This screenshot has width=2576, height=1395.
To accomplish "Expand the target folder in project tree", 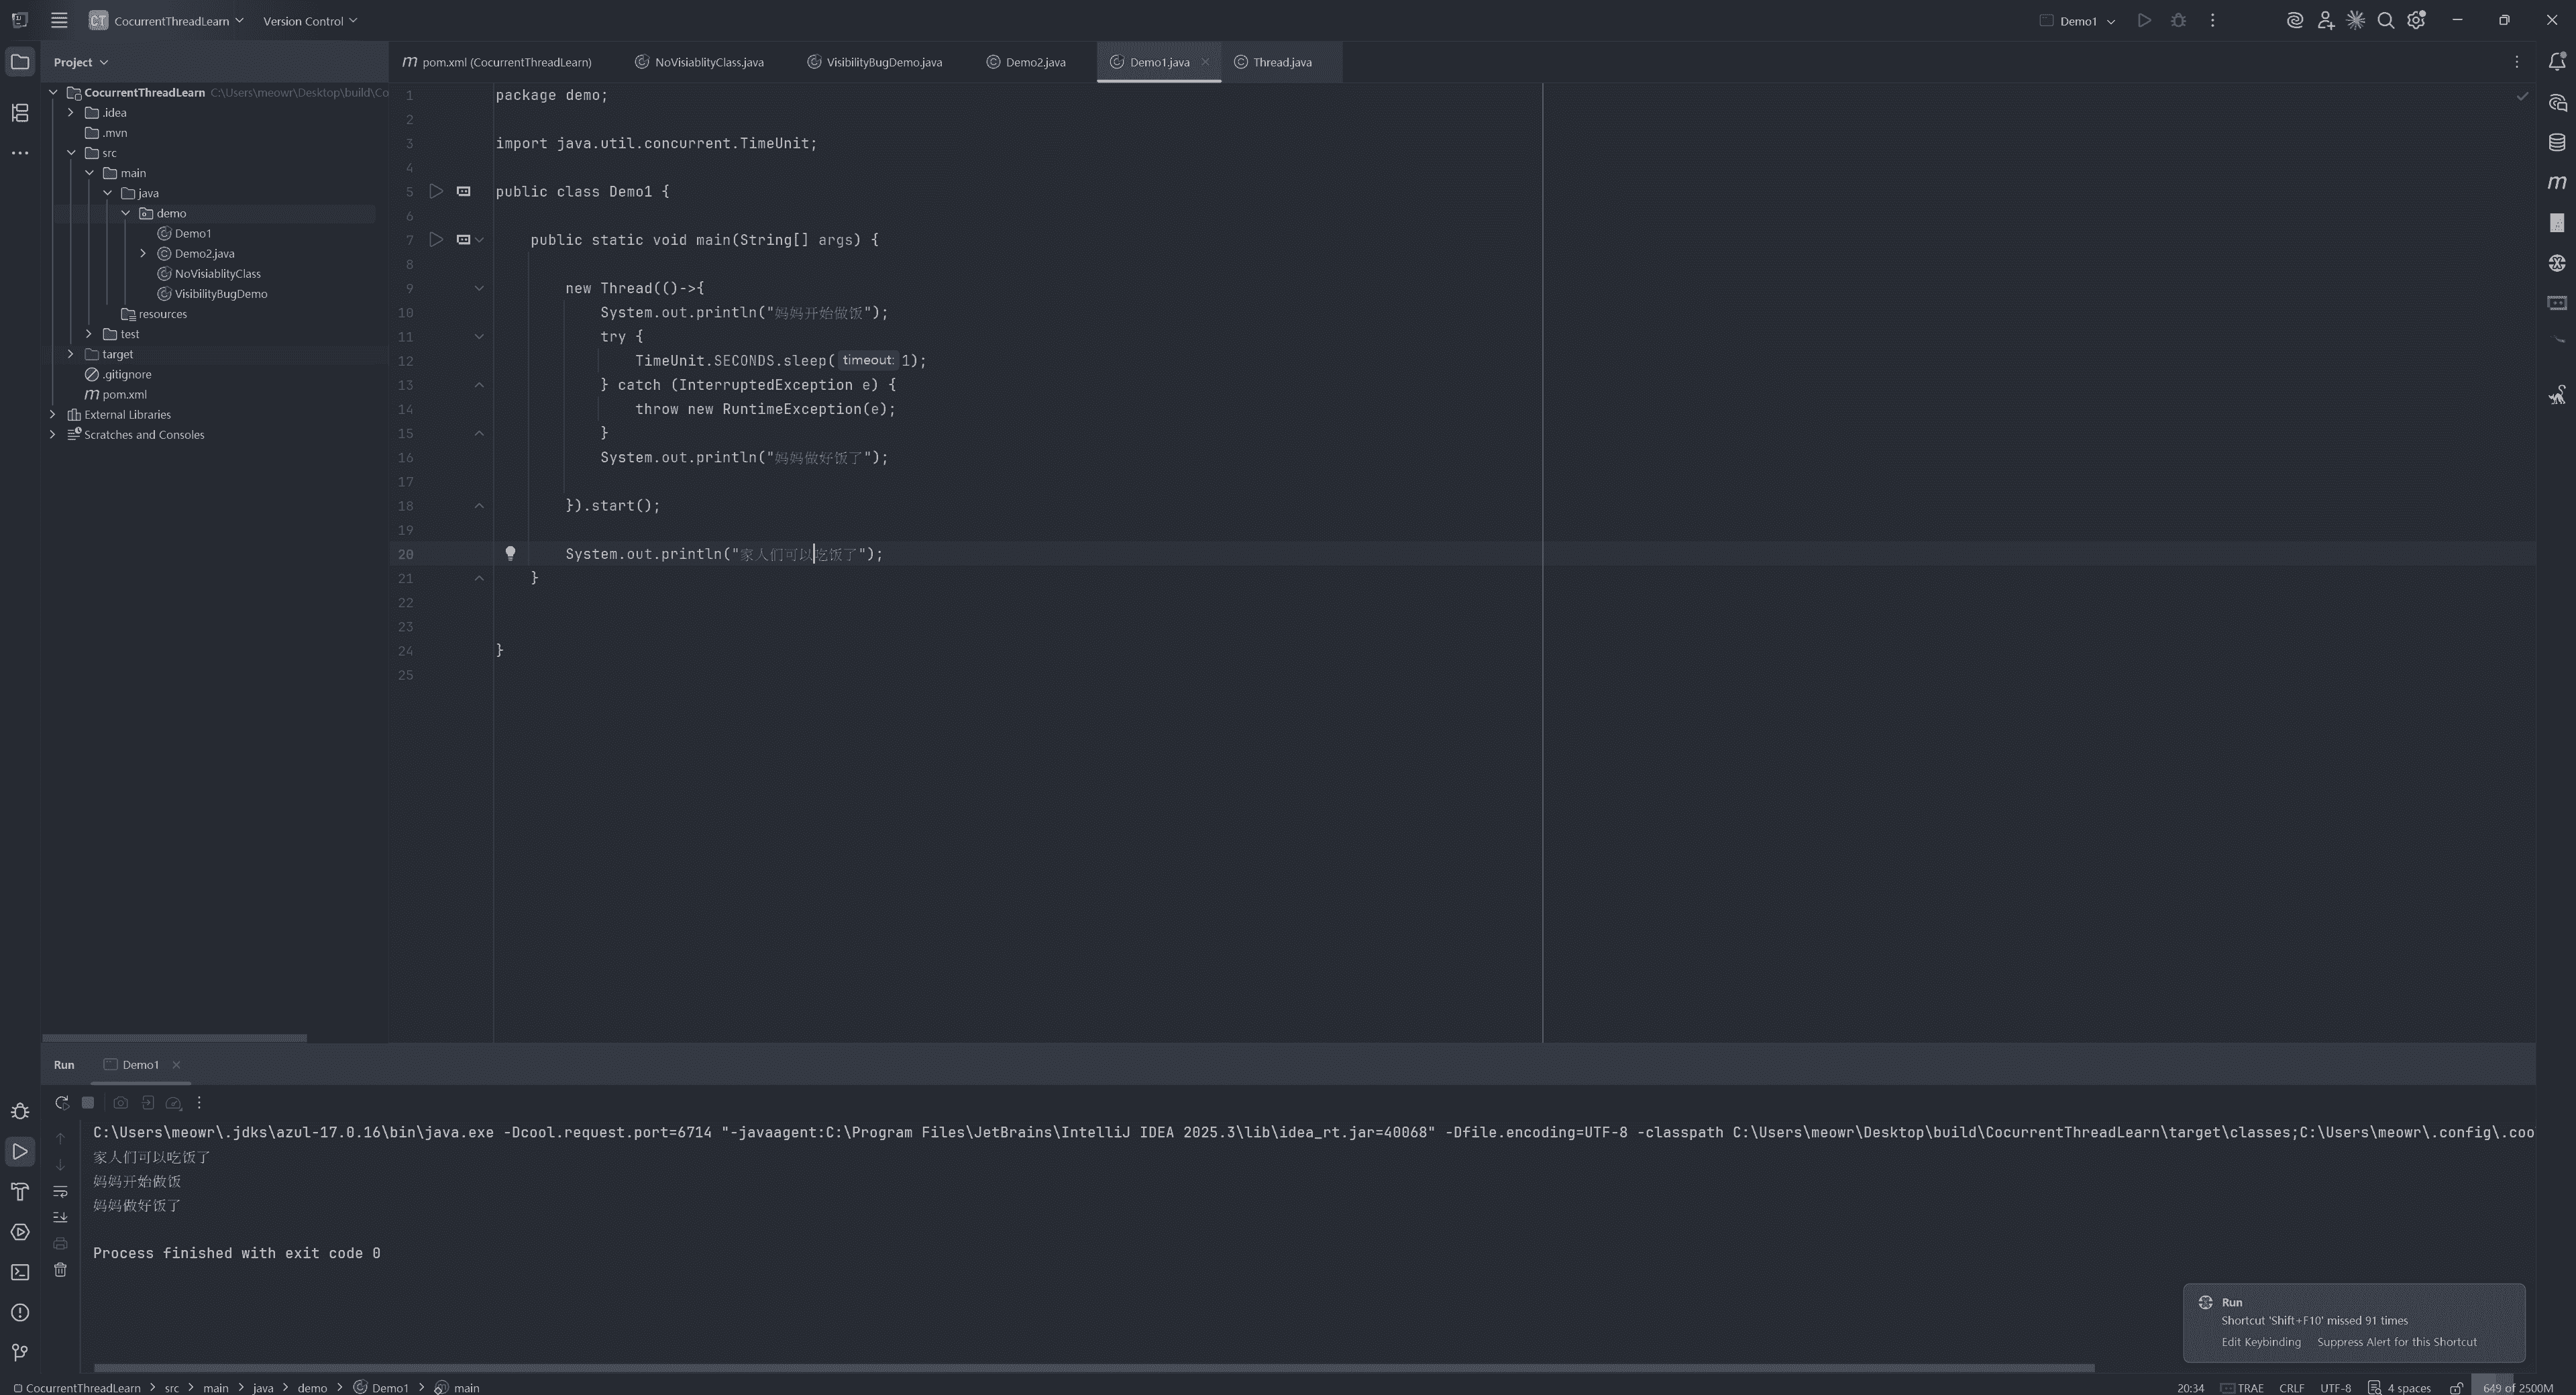I will point(71,354).
